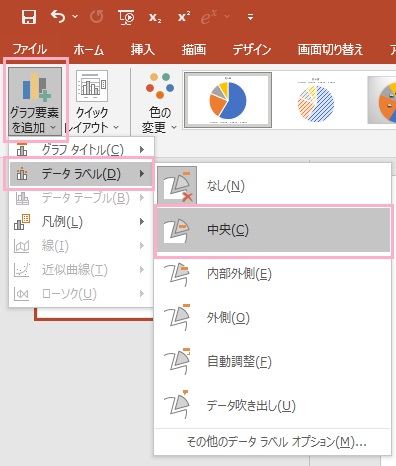Click the disabled ローソク(U) item
396x466 pixels.
pyautogui.click(x=81, y=294)
